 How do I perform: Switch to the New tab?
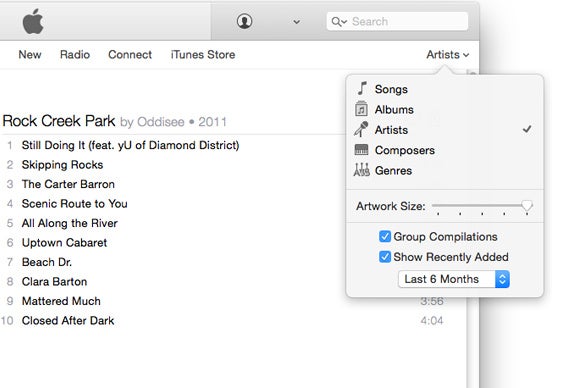(x=30, y=55)
